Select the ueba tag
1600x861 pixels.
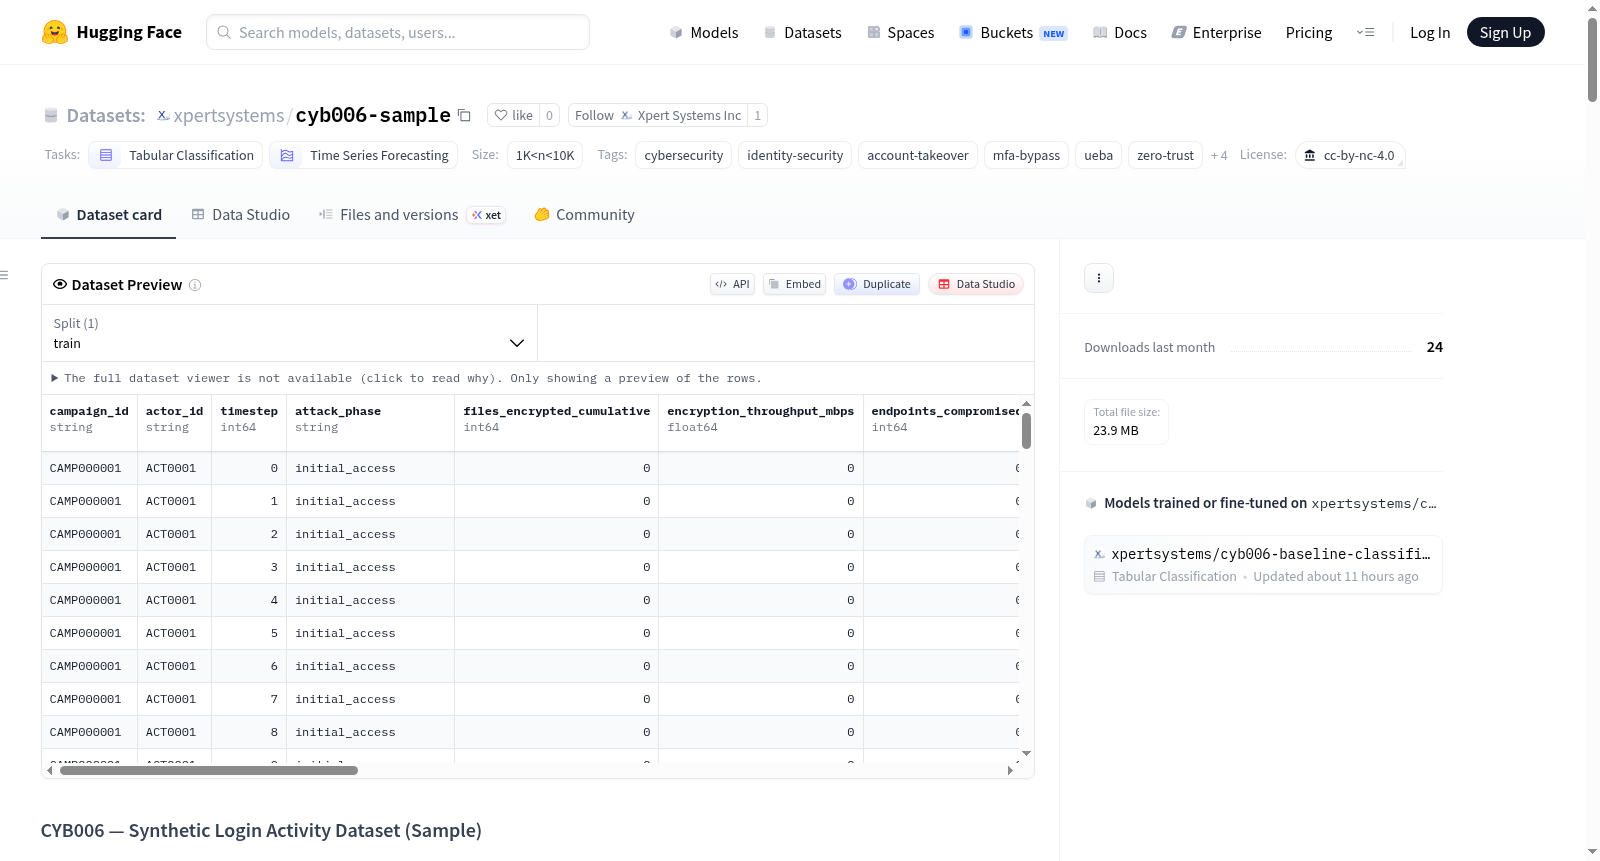point(1098,155)
